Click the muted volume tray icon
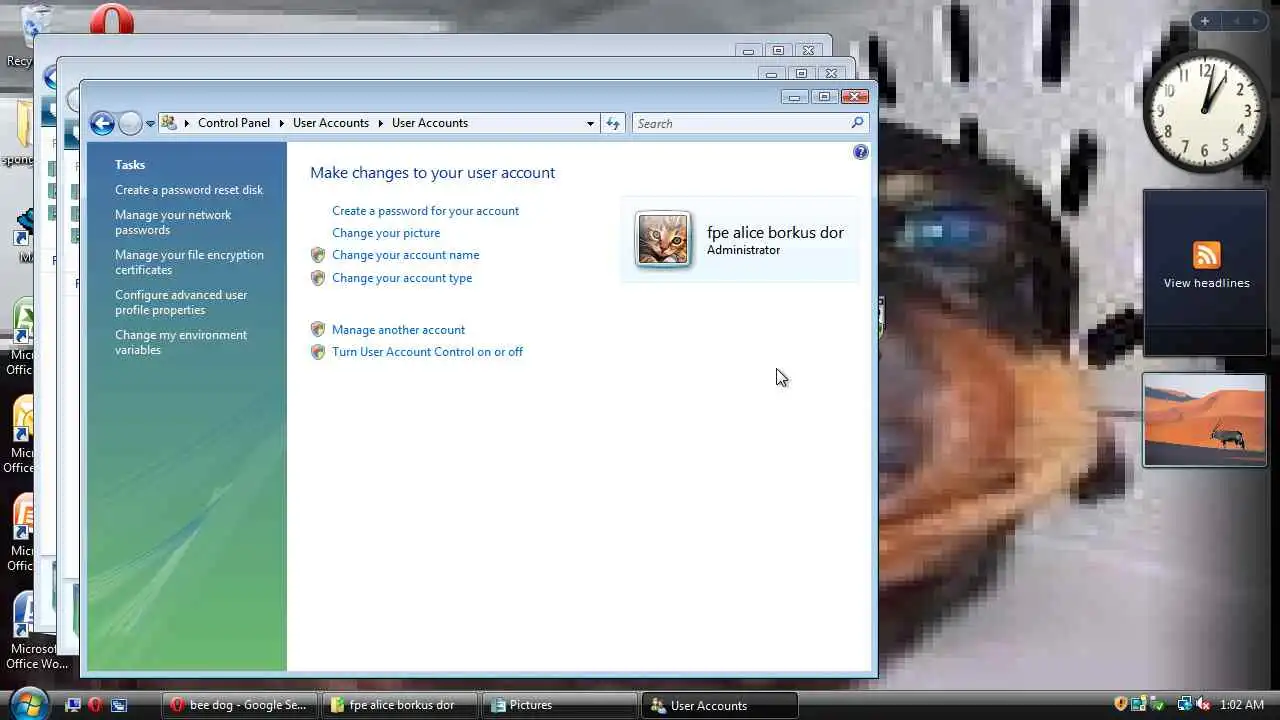 pos(1202,704)
